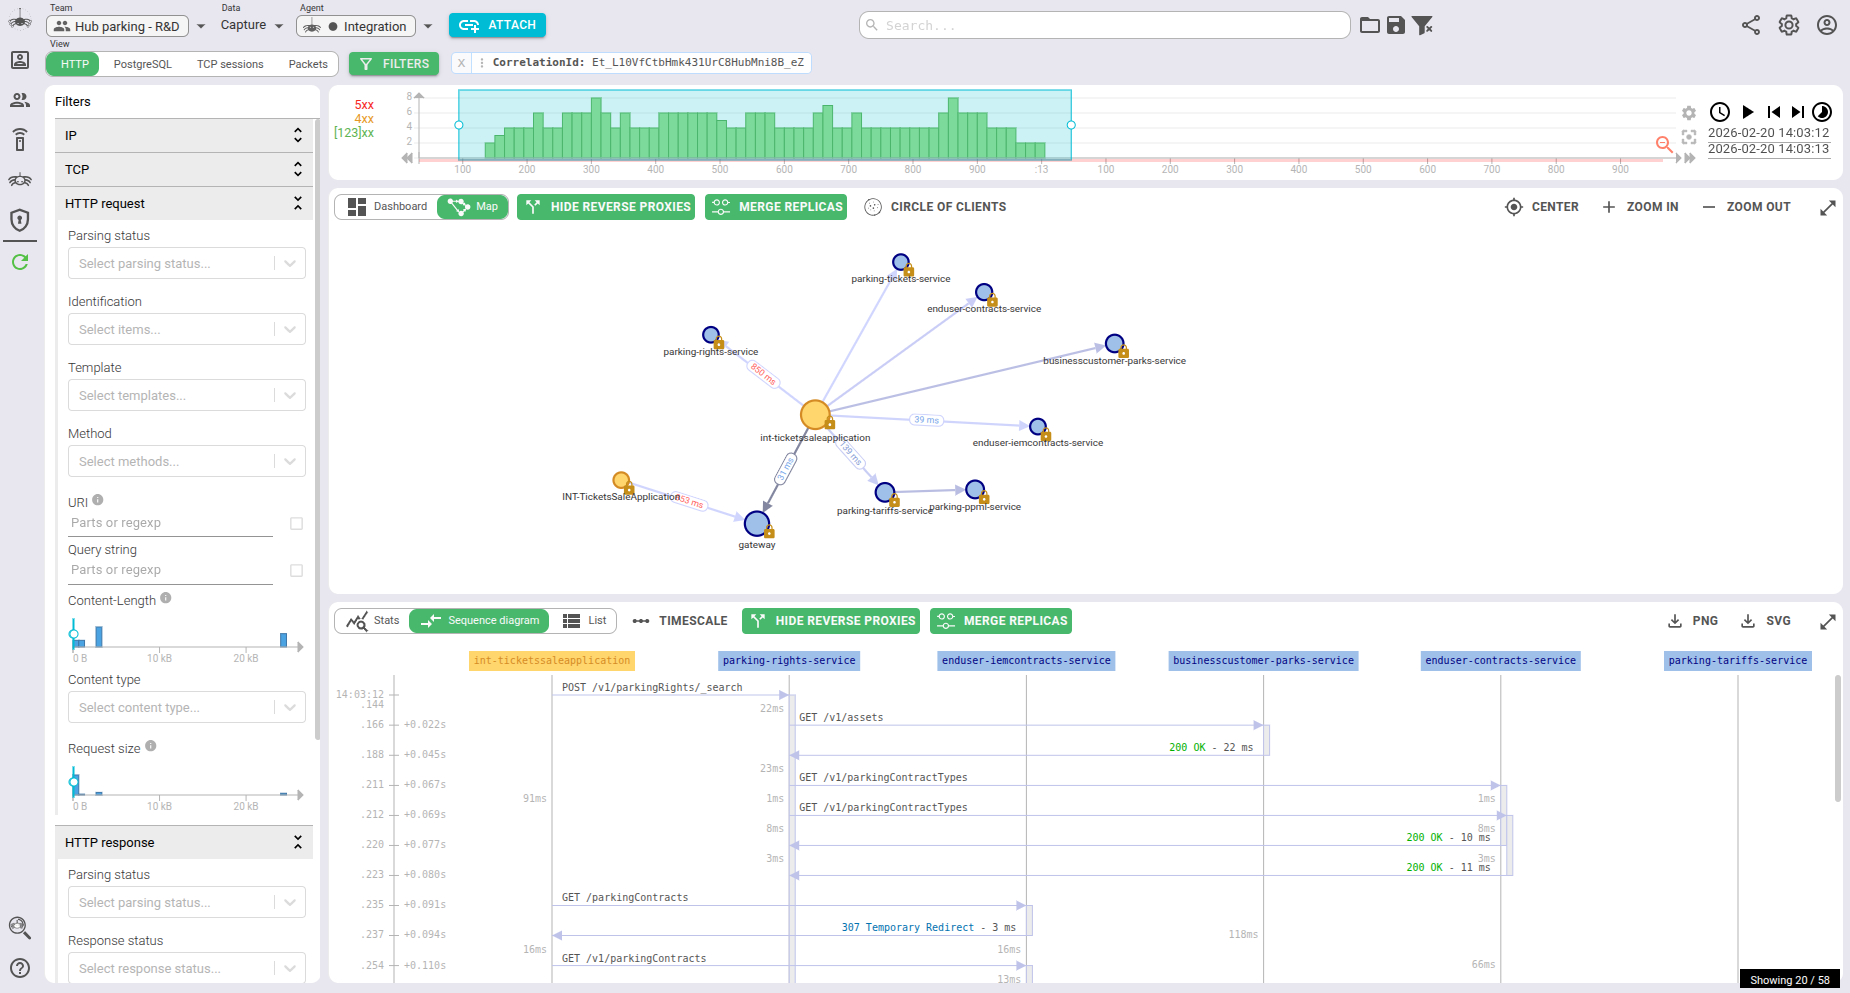
Task: Click the share icon near the top-right
Action: click(1751, 25)
